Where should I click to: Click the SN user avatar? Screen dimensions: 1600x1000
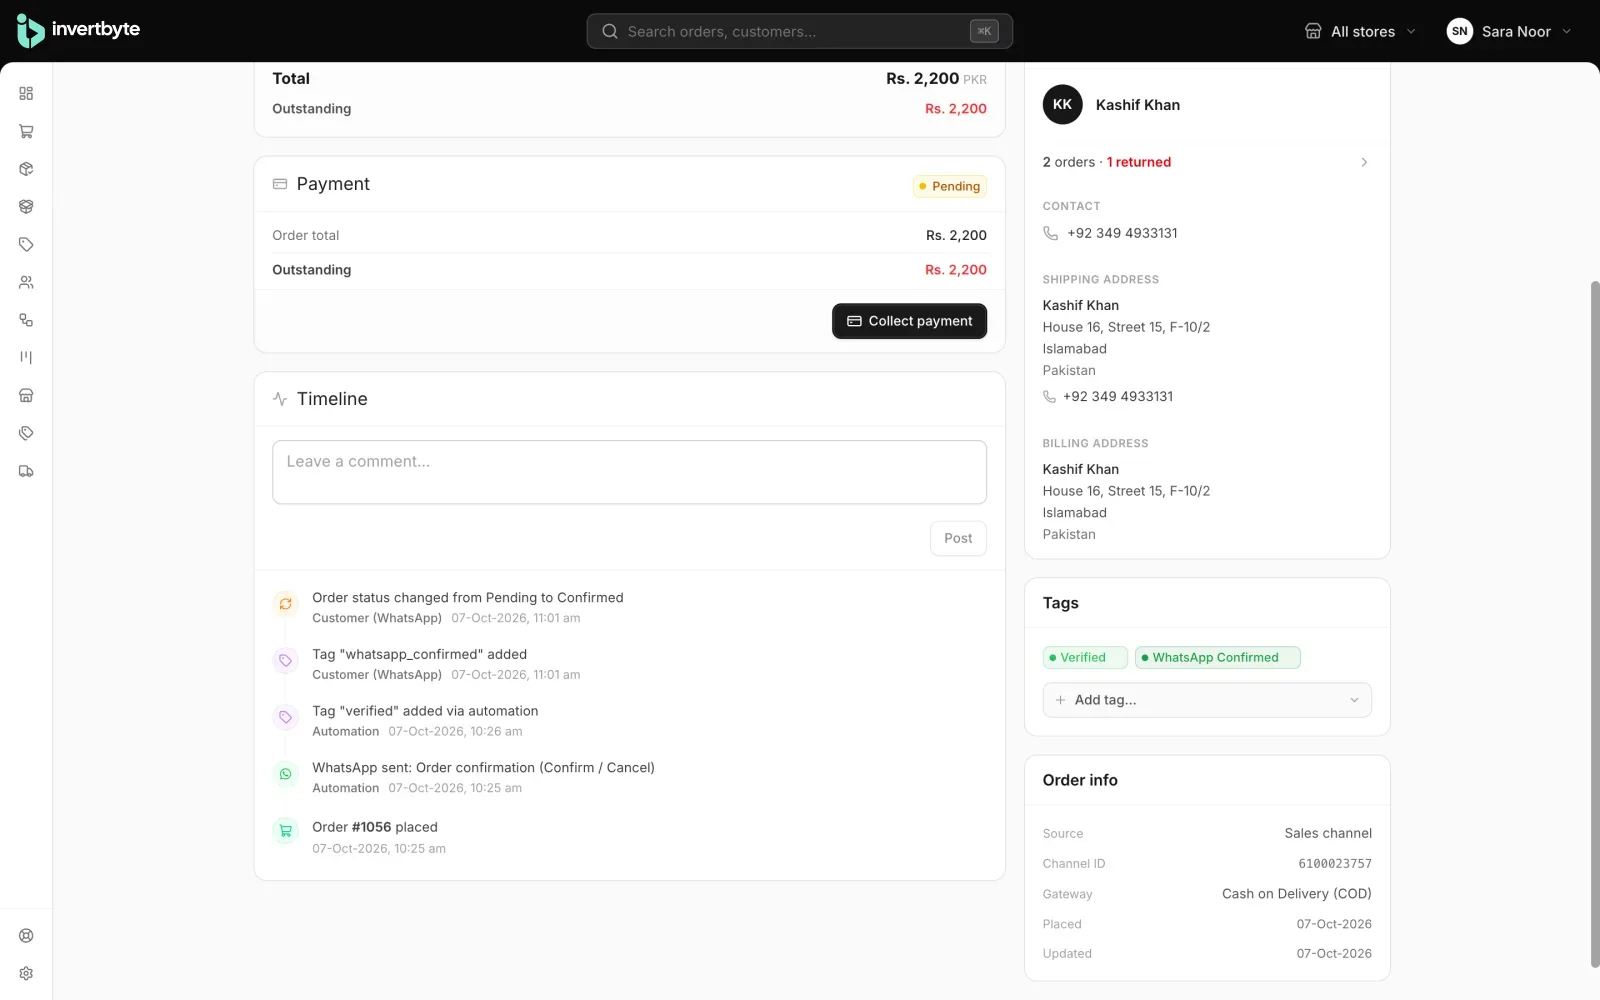1459,31
